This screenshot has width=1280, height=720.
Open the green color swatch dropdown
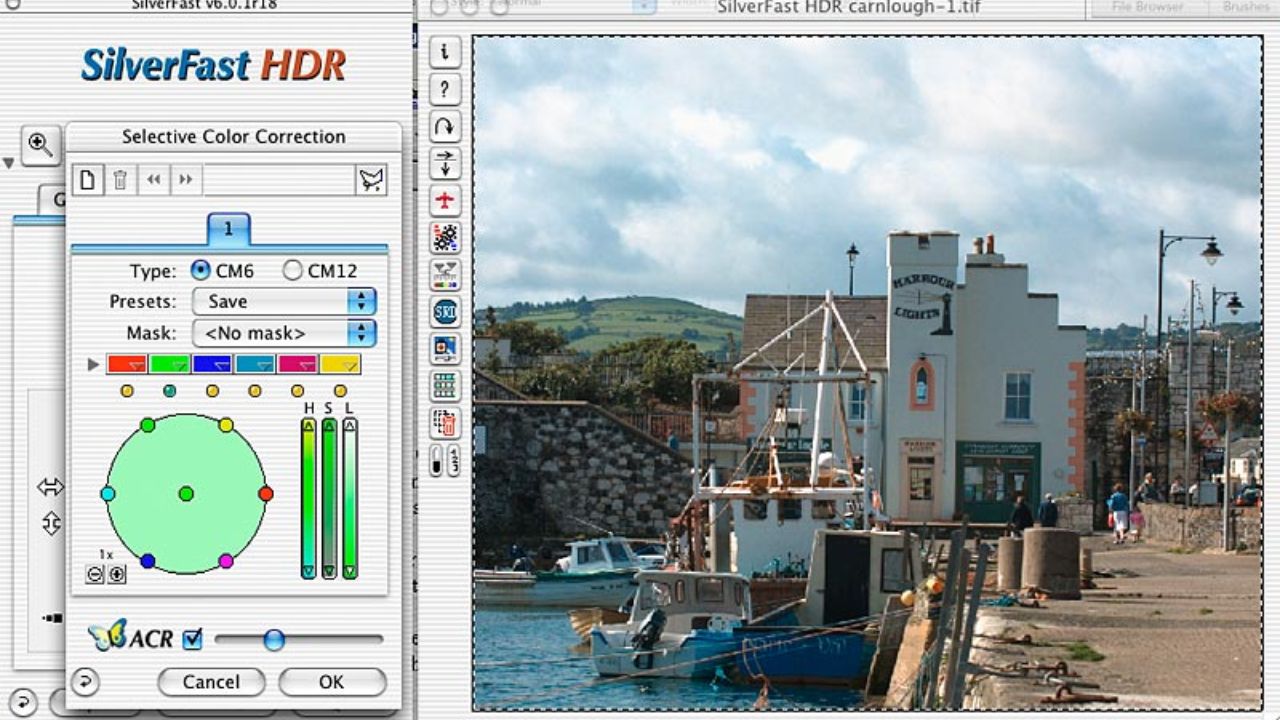(x=169, y=364)
